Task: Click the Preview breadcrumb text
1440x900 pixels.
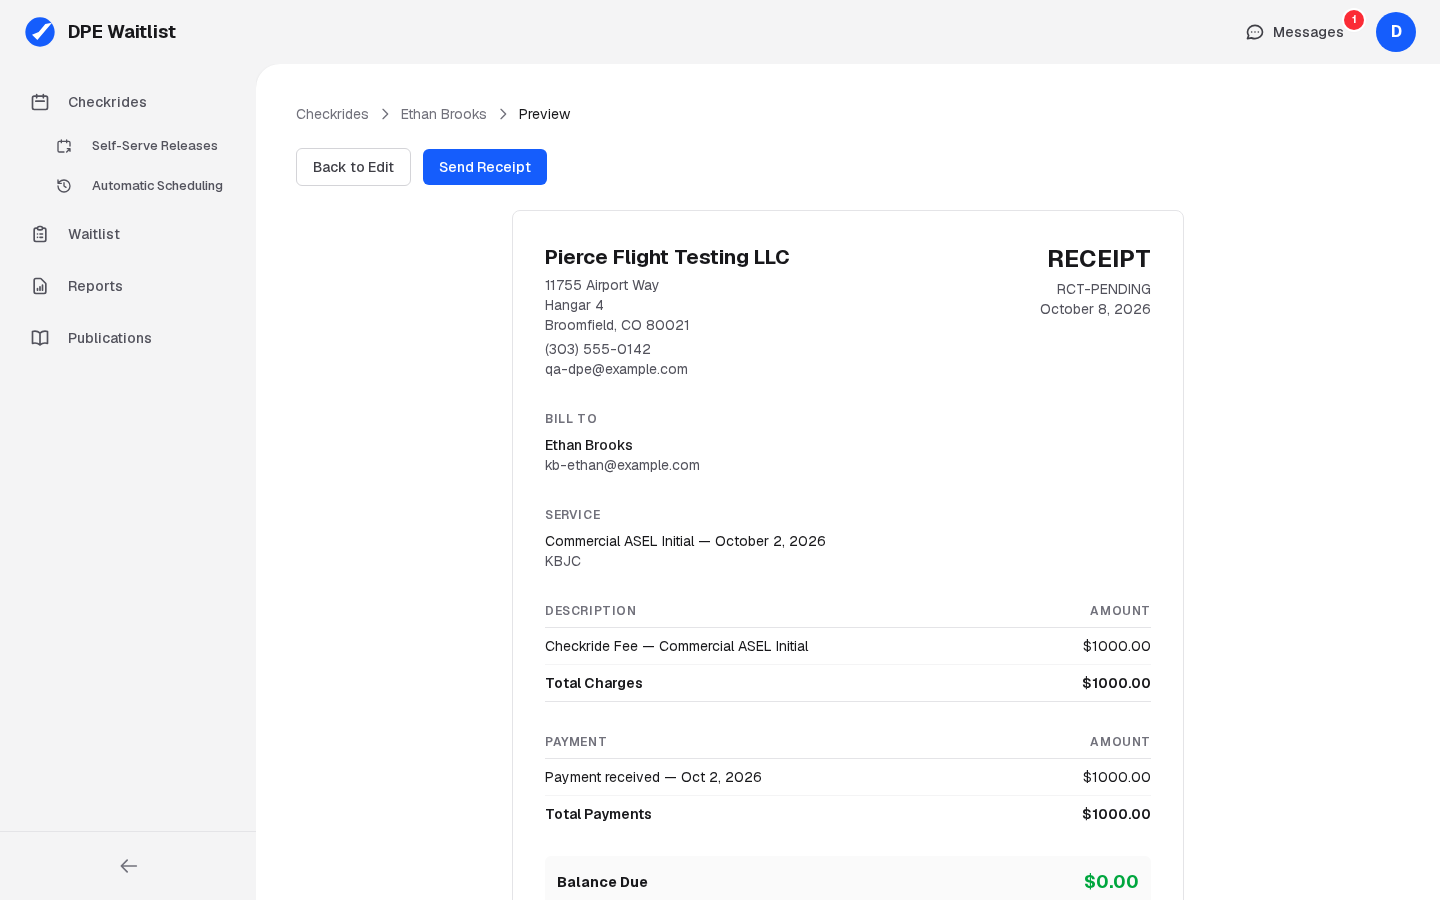Action: pyautogui.click(x=544, y=114)
